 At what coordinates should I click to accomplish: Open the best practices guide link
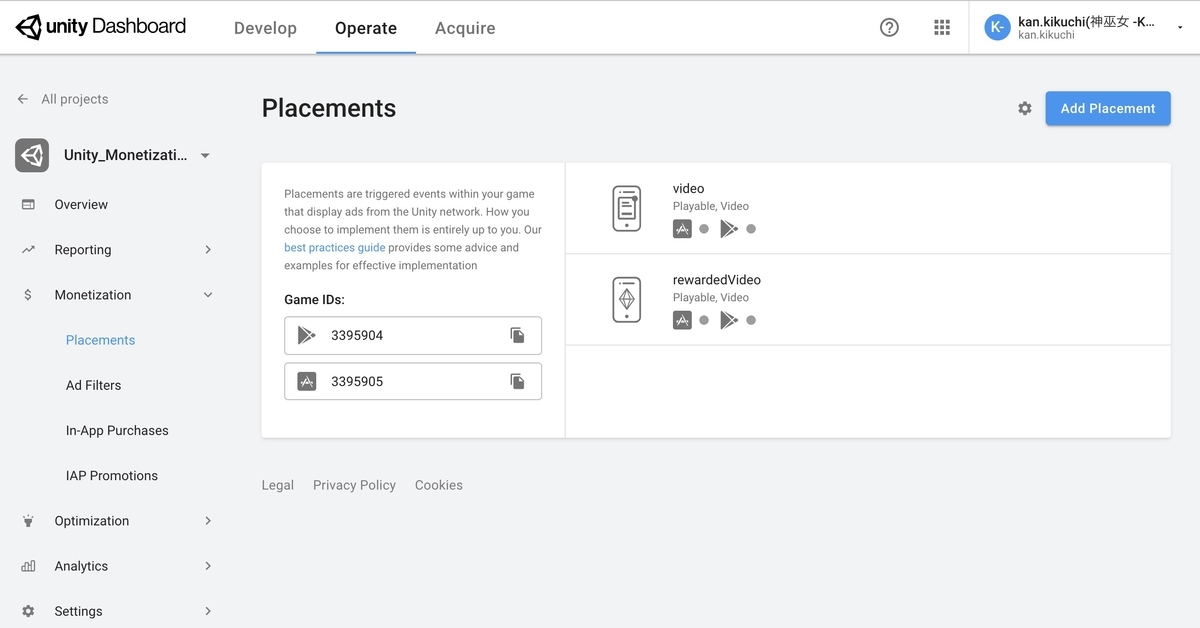coord(334,248)
